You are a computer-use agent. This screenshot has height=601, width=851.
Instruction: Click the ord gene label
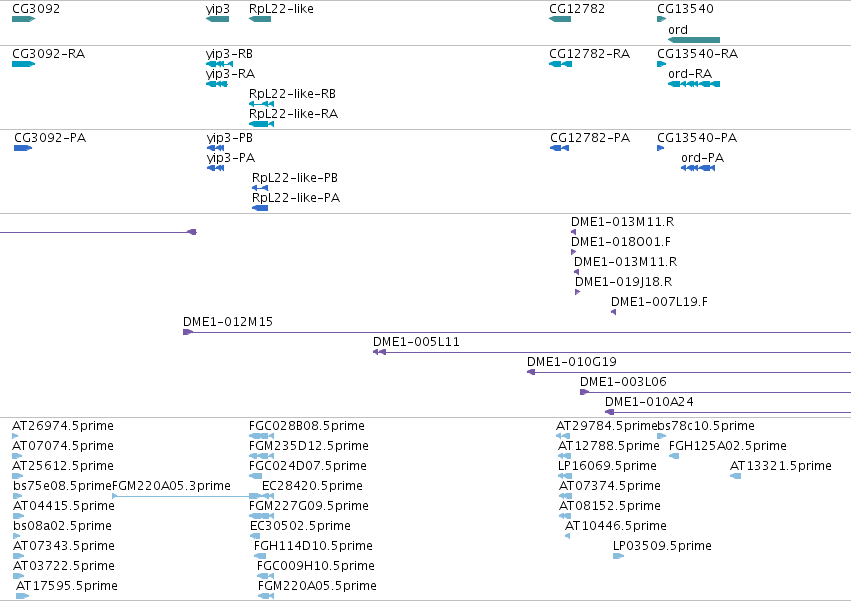678,30
